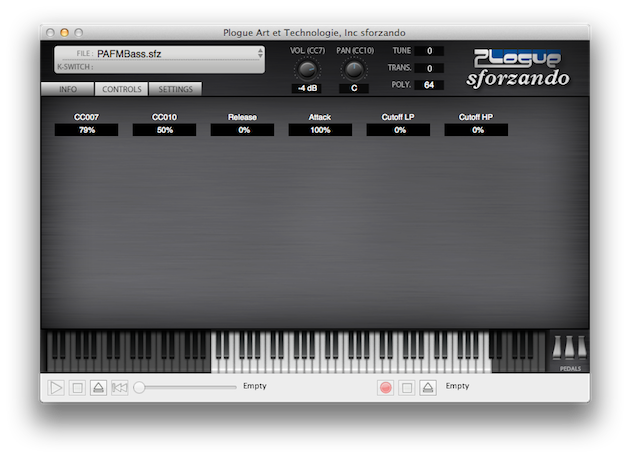Click the CC010 value box showing 50%
Image resolution: width=630 pixels, height=458 pixels.
click(164, 130)
